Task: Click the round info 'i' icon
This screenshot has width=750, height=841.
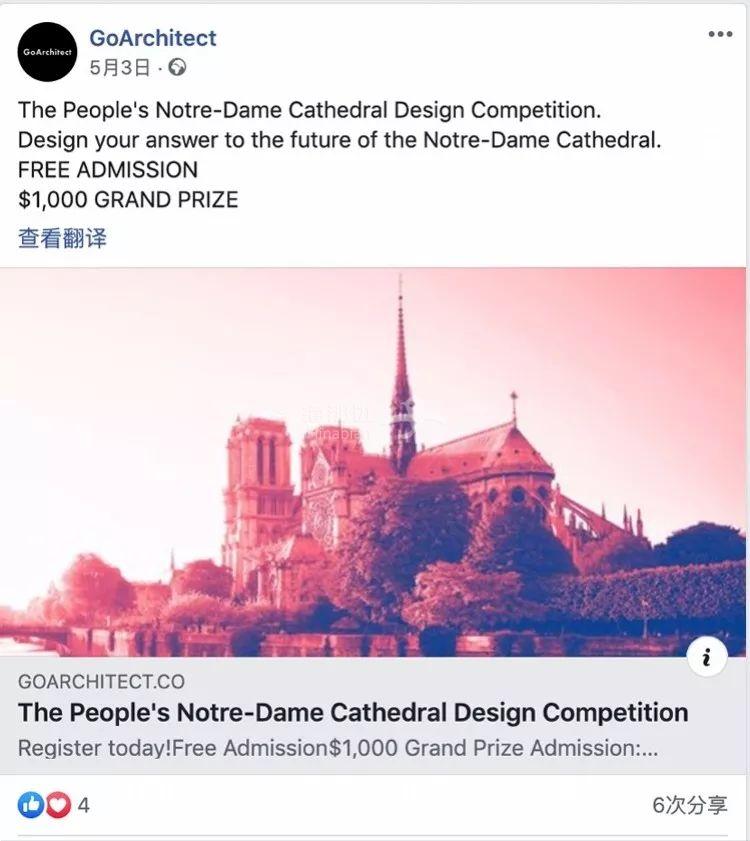Action: [x=707, y=657]
